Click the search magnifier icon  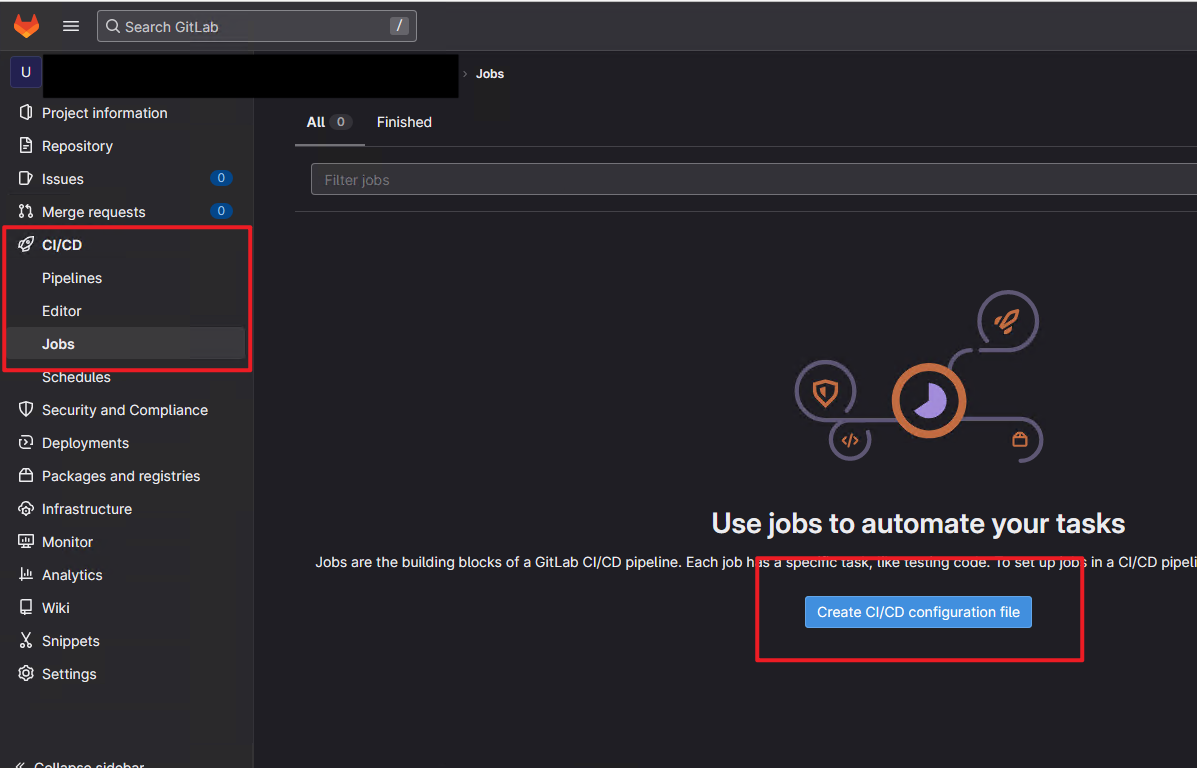coord(113,27)
